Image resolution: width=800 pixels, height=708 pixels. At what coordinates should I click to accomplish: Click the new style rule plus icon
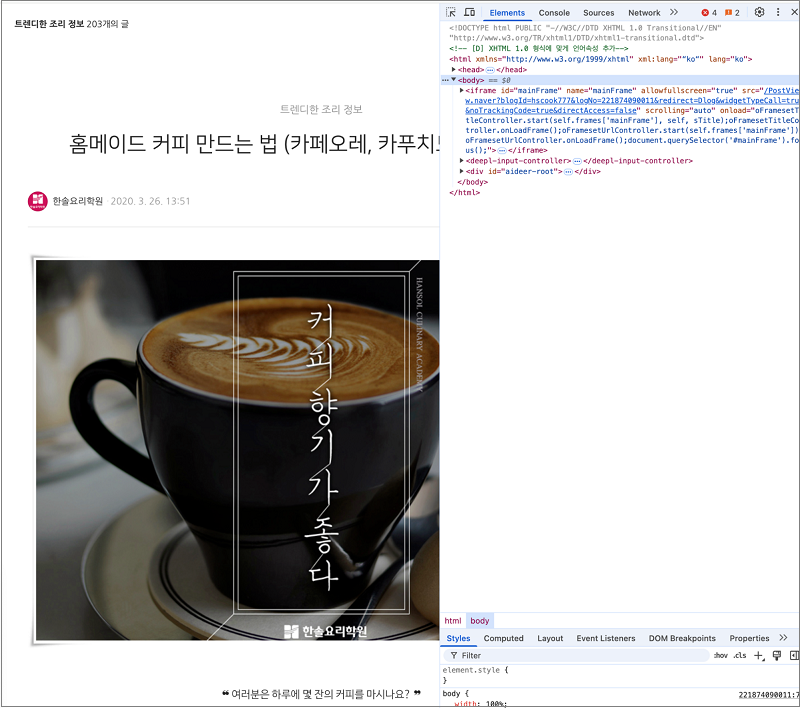[758, 655]
